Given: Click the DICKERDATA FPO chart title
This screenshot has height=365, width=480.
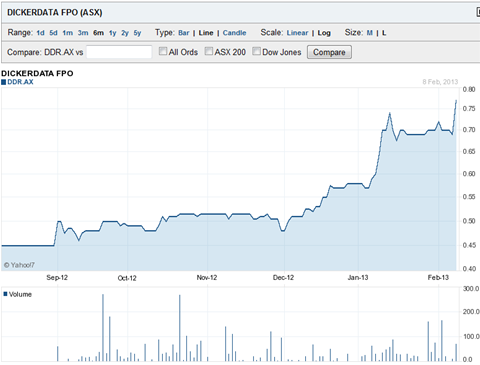Looking at the screenshot, I should coord(37,73).
